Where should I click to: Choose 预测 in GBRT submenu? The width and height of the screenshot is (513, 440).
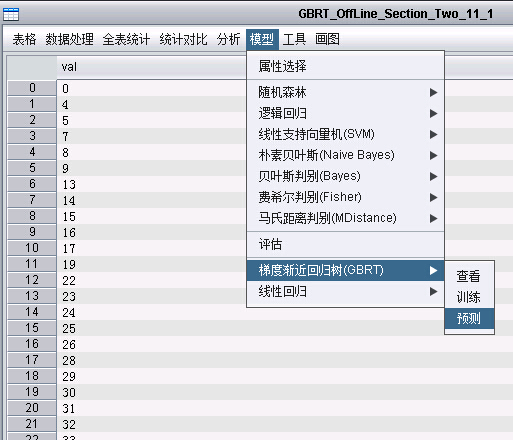[469, 318]
